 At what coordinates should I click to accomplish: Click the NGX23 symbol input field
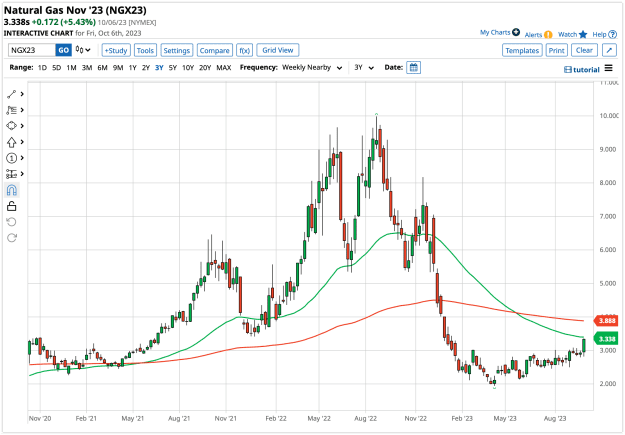pyautogui.click(x=31, y=50)
